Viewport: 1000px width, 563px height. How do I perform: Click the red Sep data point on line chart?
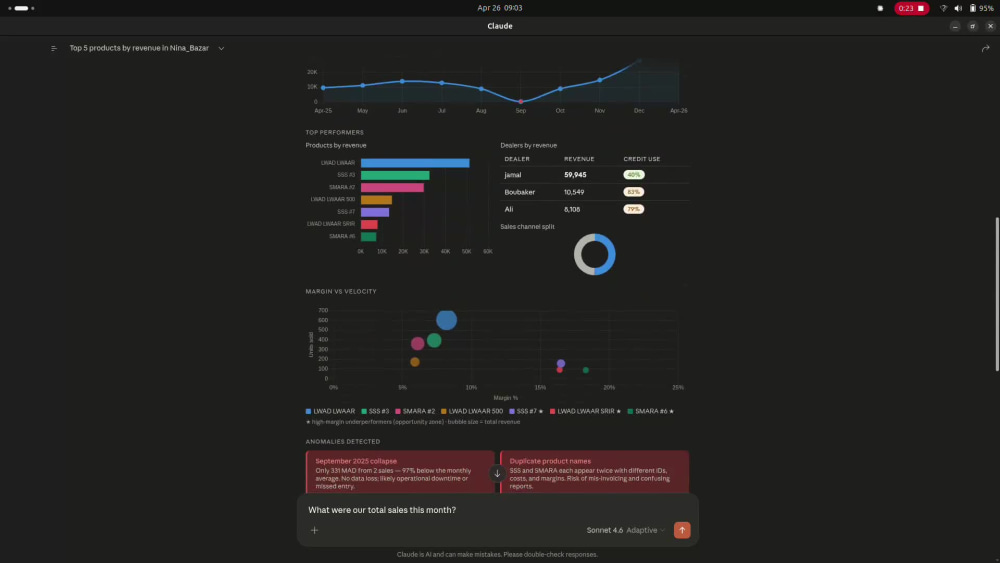point(521,101)
